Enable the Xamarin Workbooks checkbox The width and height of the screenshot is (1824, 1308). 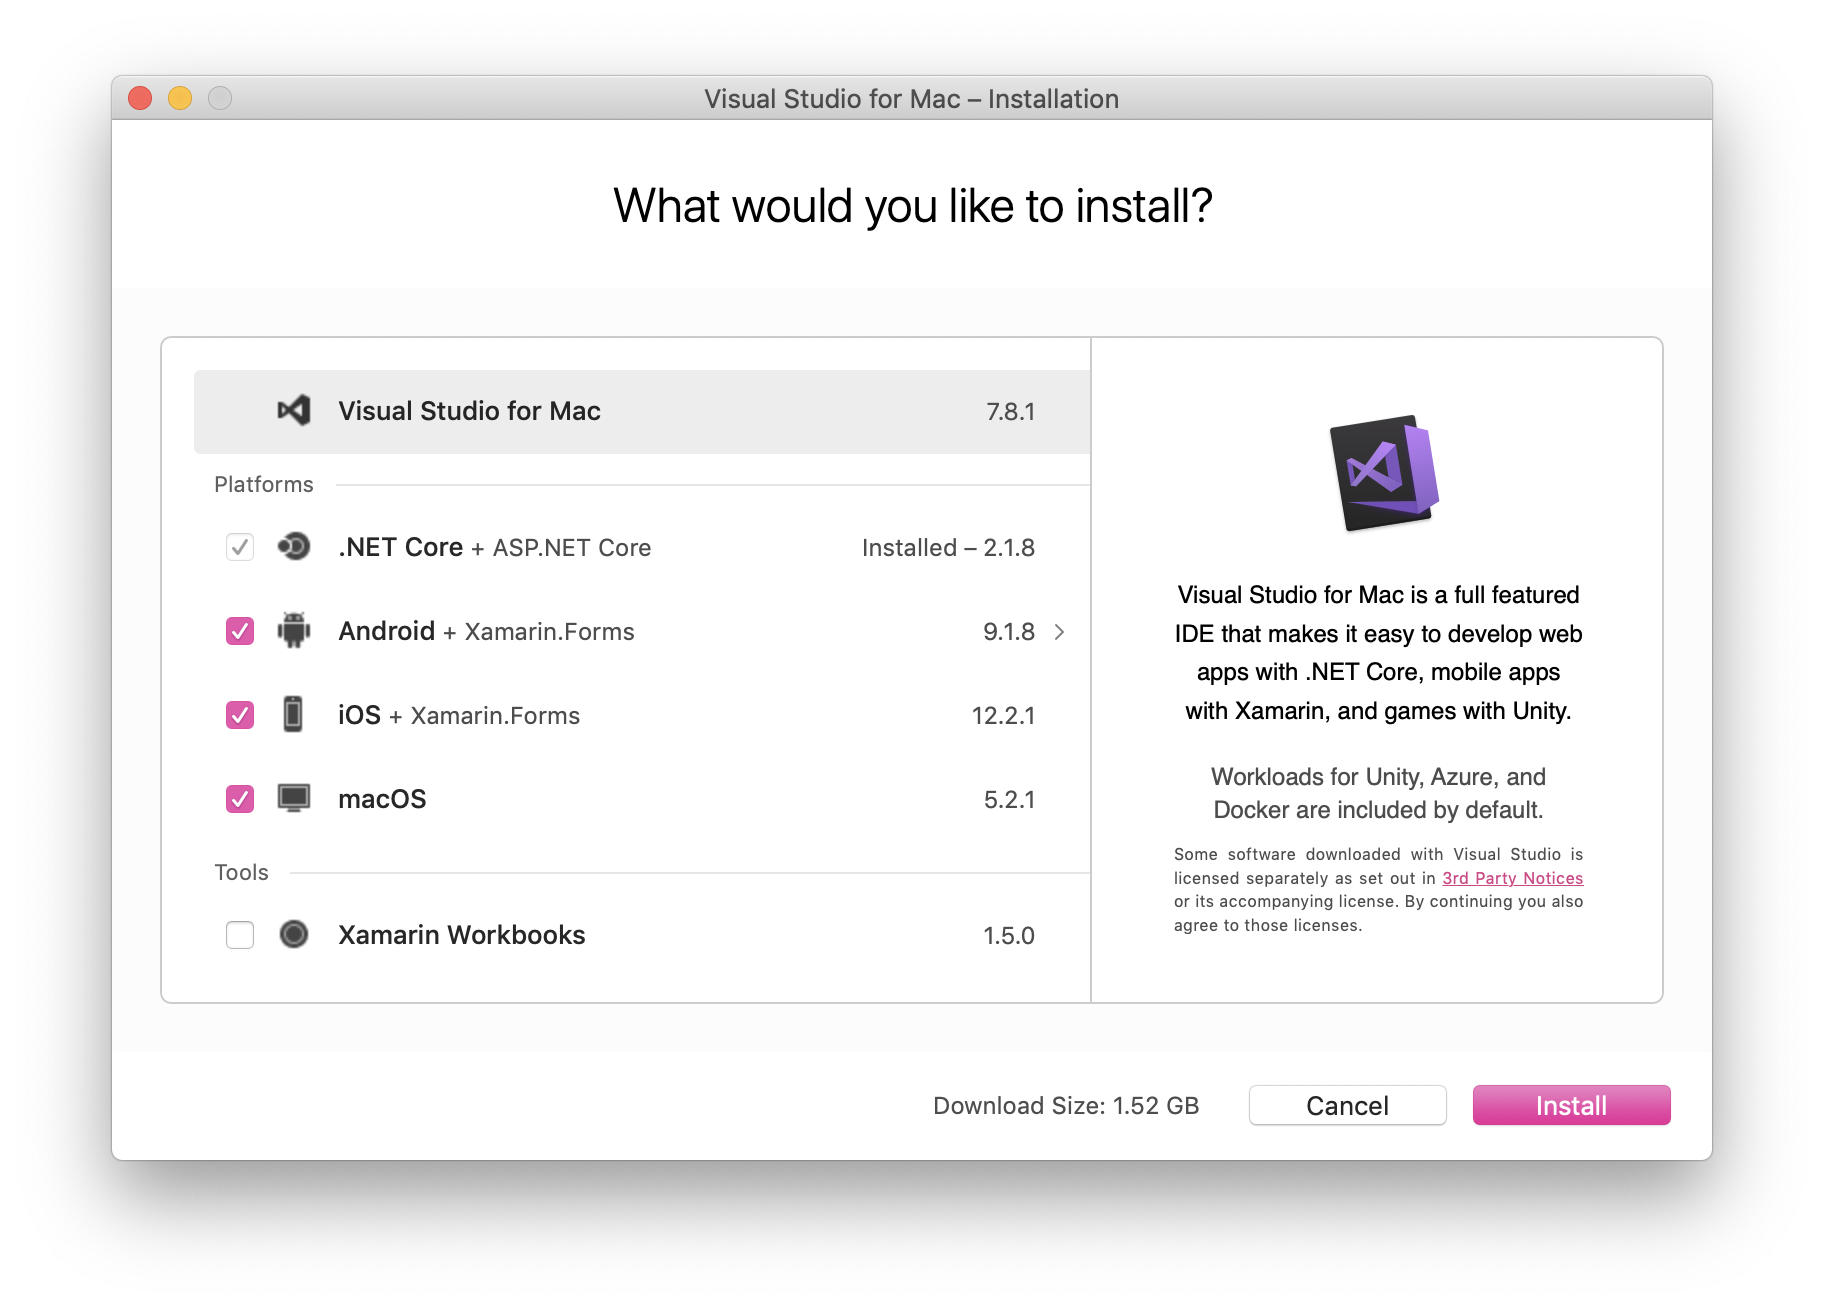pos(240,935)
